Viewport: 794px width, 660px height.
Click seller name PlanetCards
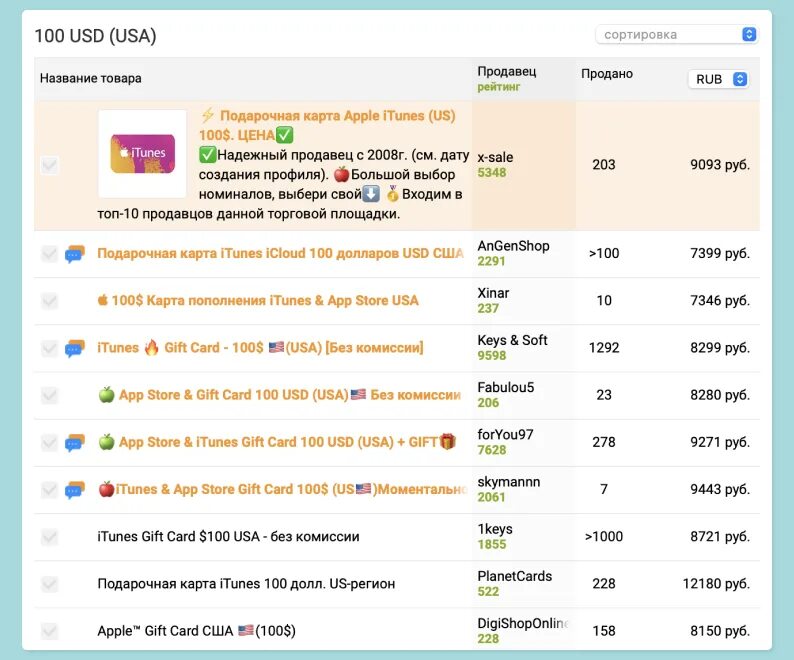tap(514, 576)
